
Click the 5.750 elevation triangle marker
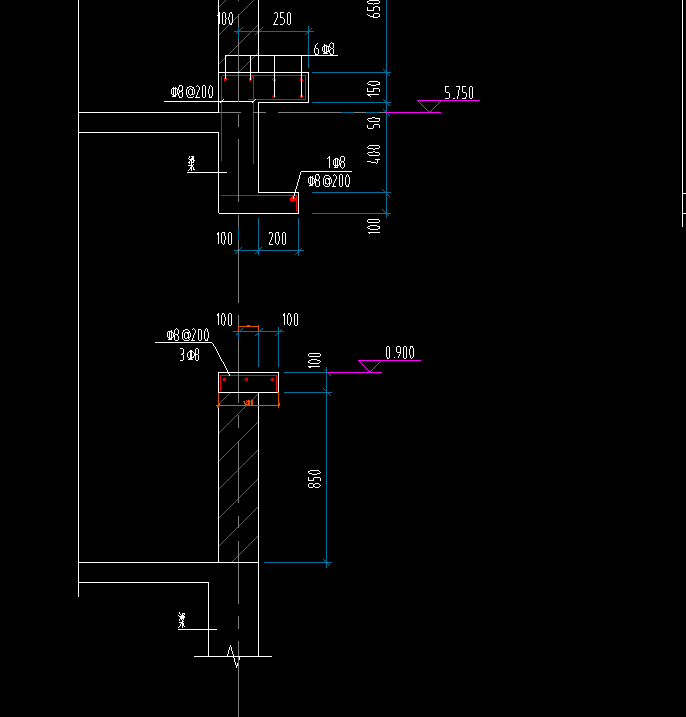[429, 106]
